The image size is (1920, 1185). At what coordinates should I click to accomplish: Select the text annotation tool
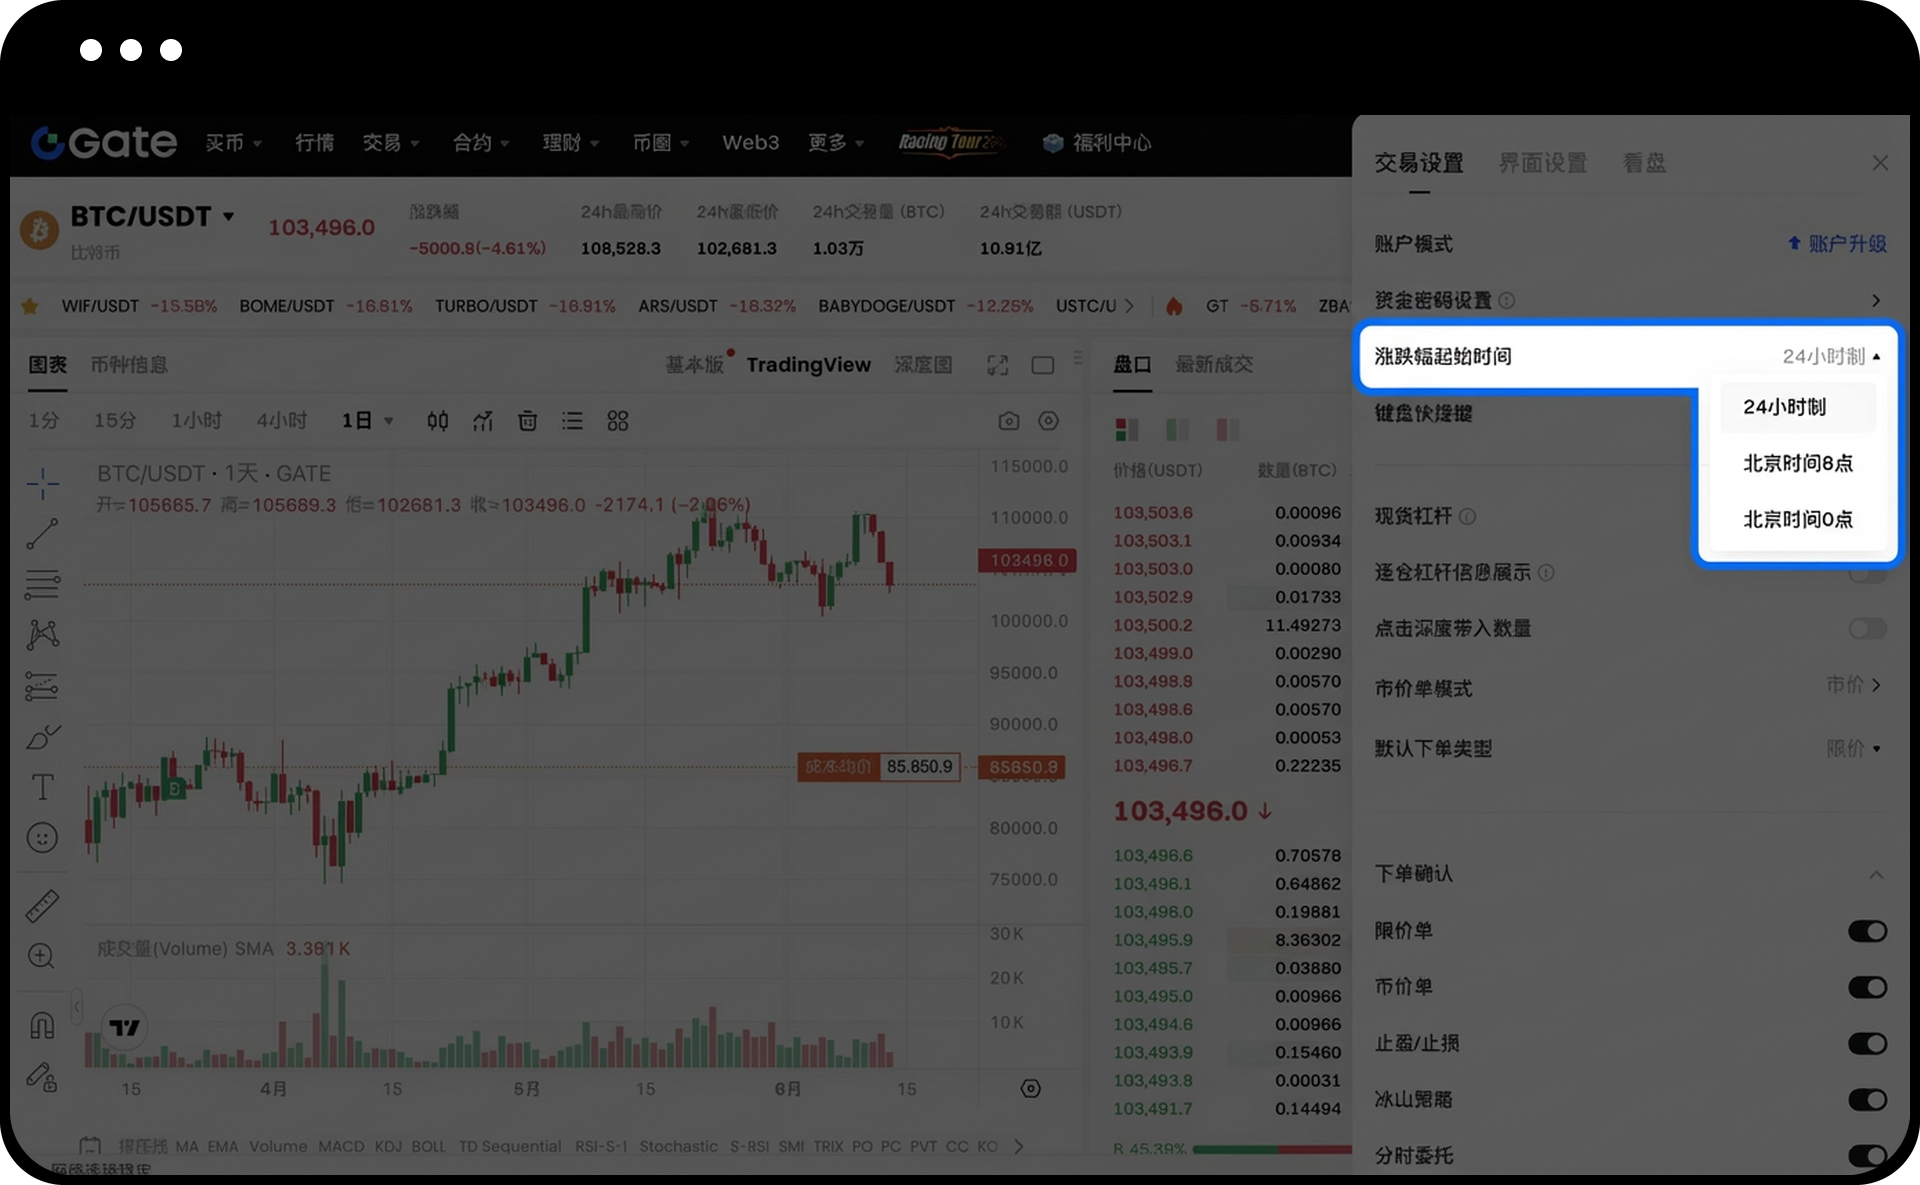(42, 787)
